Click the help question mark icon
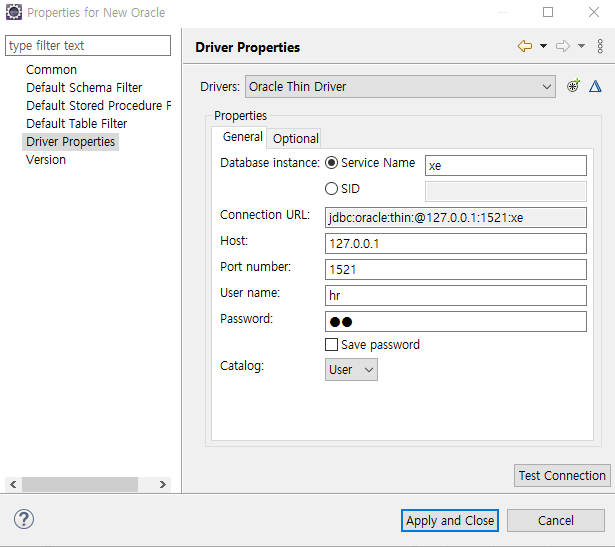 pos(24,519)
